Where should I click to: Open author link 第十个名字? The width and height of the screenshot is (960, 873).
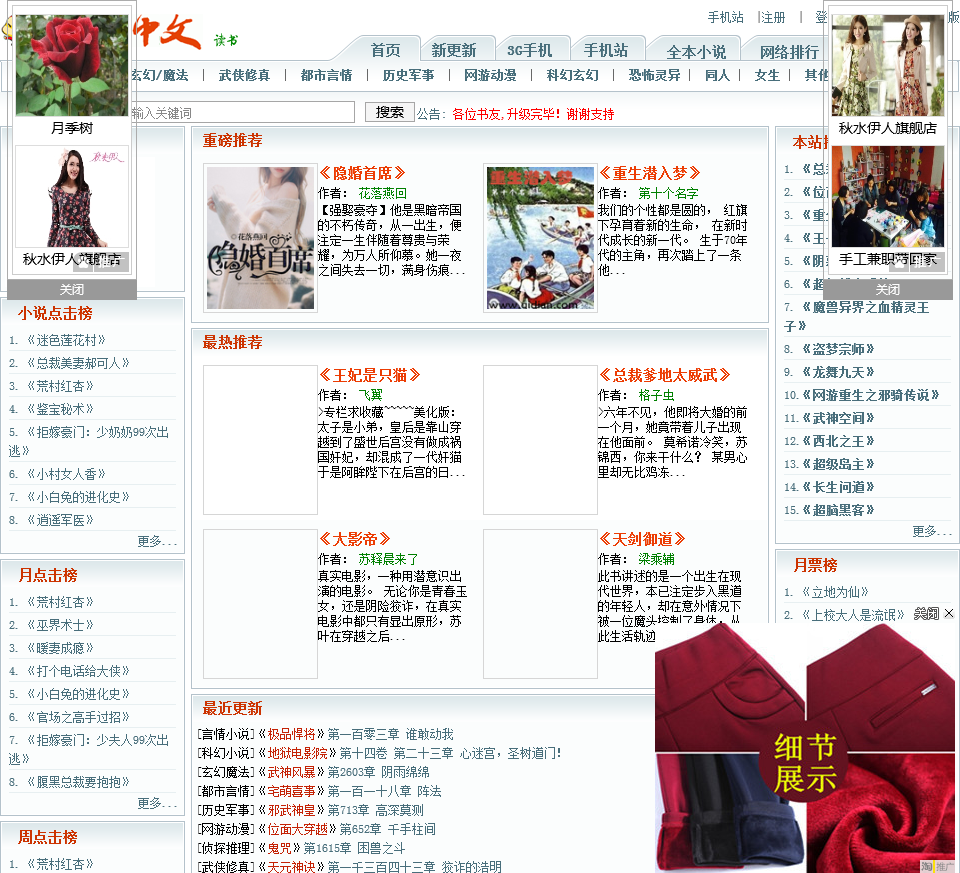click(x=668, y=193)
